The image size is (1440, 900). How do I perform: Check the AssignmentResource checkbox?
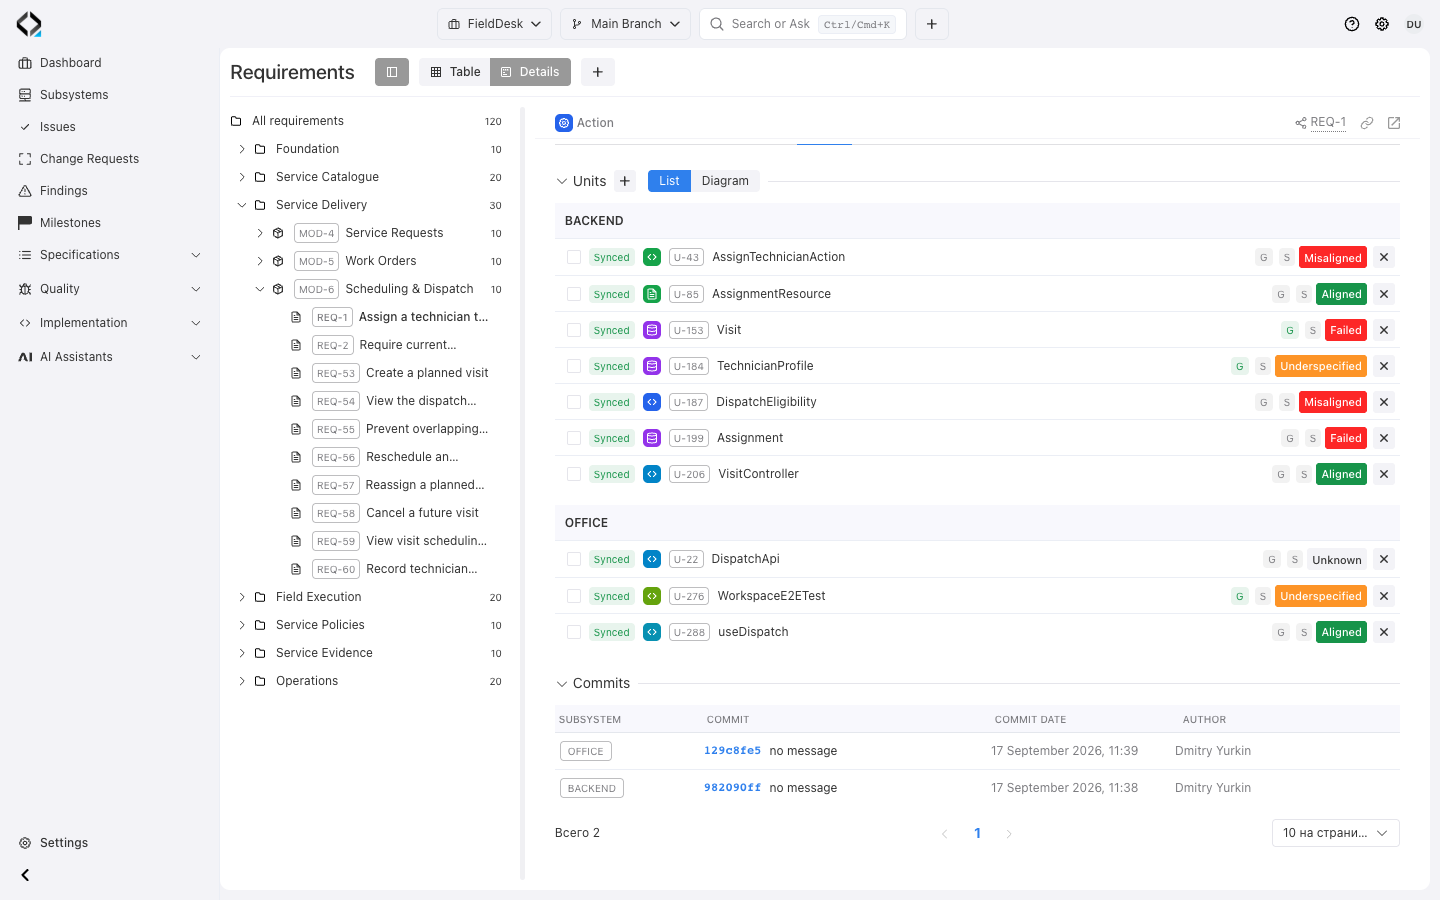pyautogui.click(x=574, y=294)
